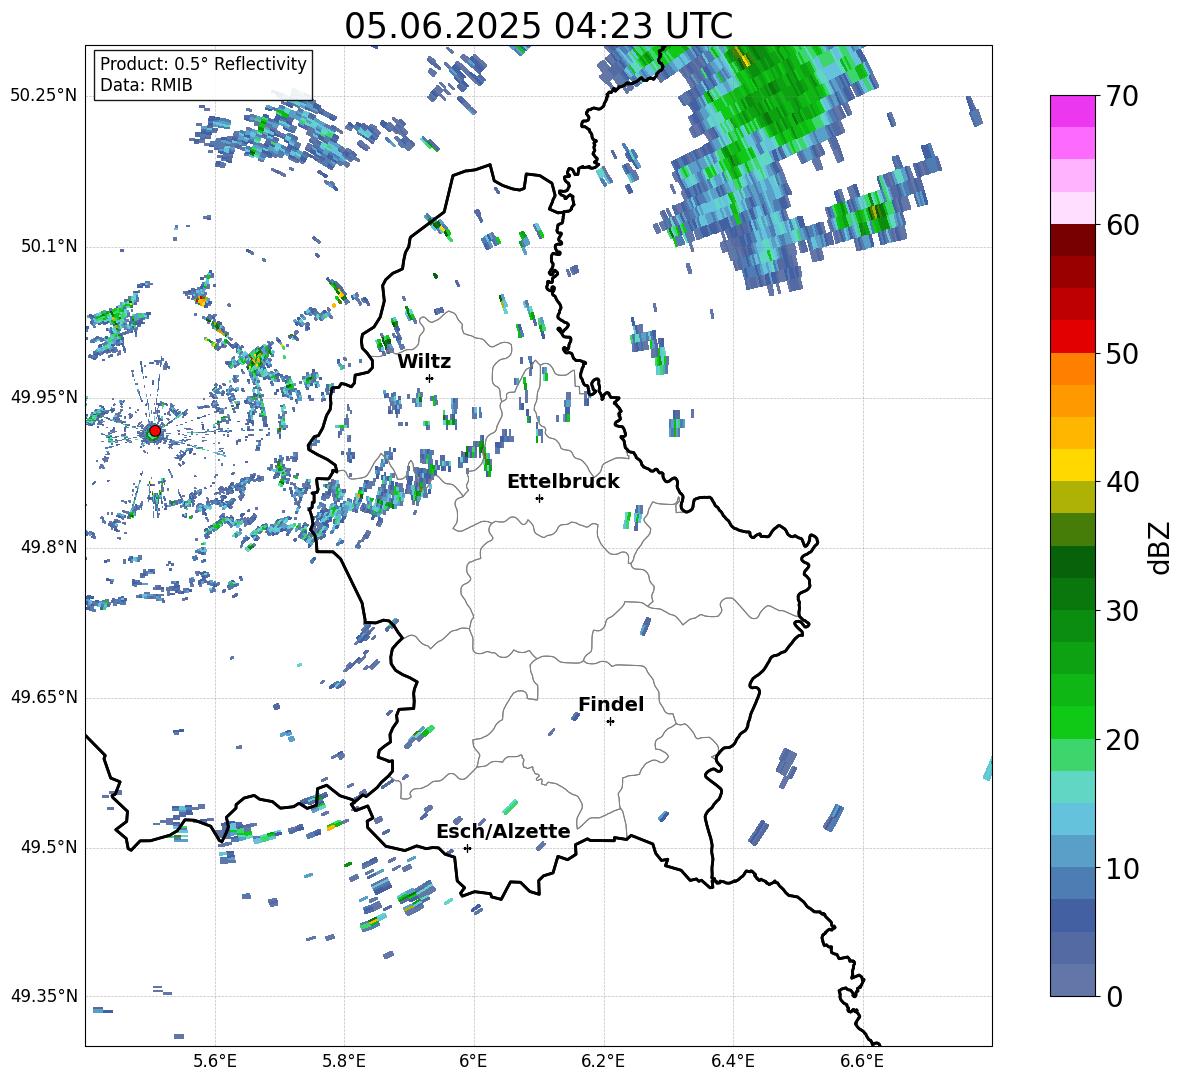Click the 50.1°N latitude label
The height and width of the screenshot is (1081, 1184).
tap(48, 246)
